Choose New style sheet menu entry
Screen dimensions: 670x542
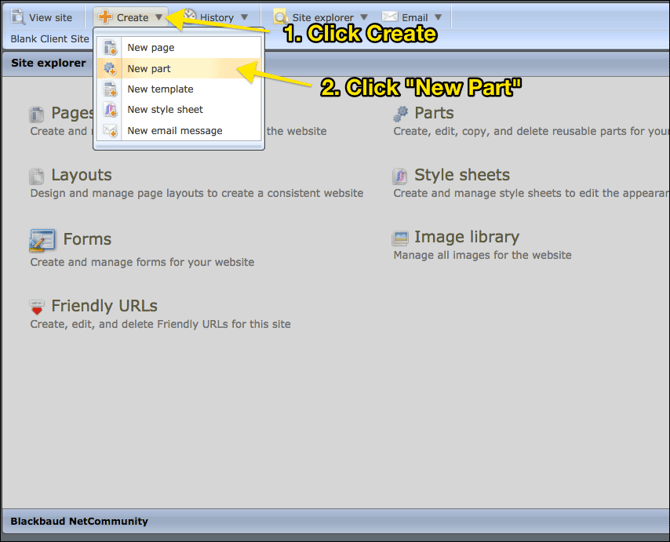coord(165,110)
